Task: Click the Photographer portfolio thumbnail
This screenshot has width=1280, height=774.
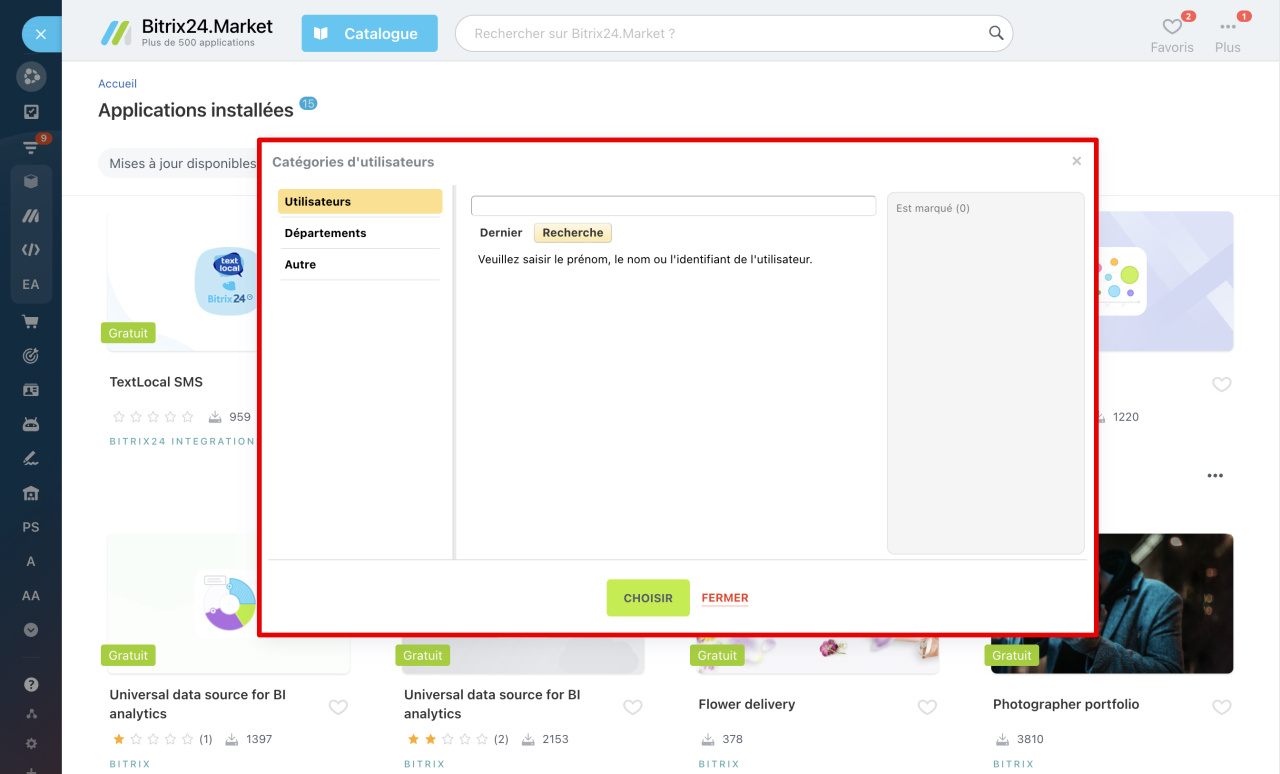Action: click(x=1112, y=605)
